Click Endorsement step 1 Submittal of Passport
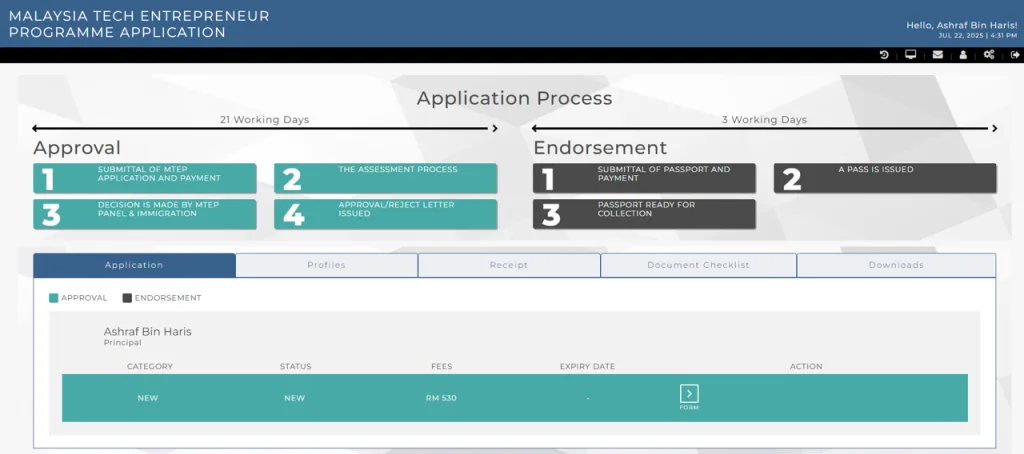 coord(644,178)
